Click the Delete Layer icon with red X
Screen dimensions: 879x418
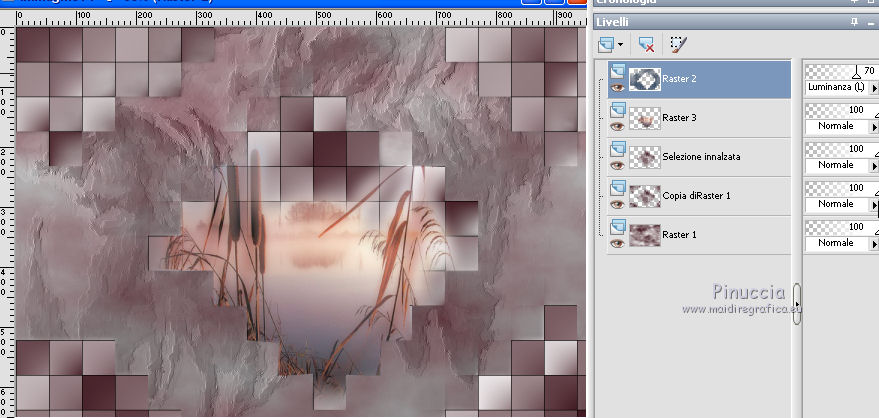646,45
